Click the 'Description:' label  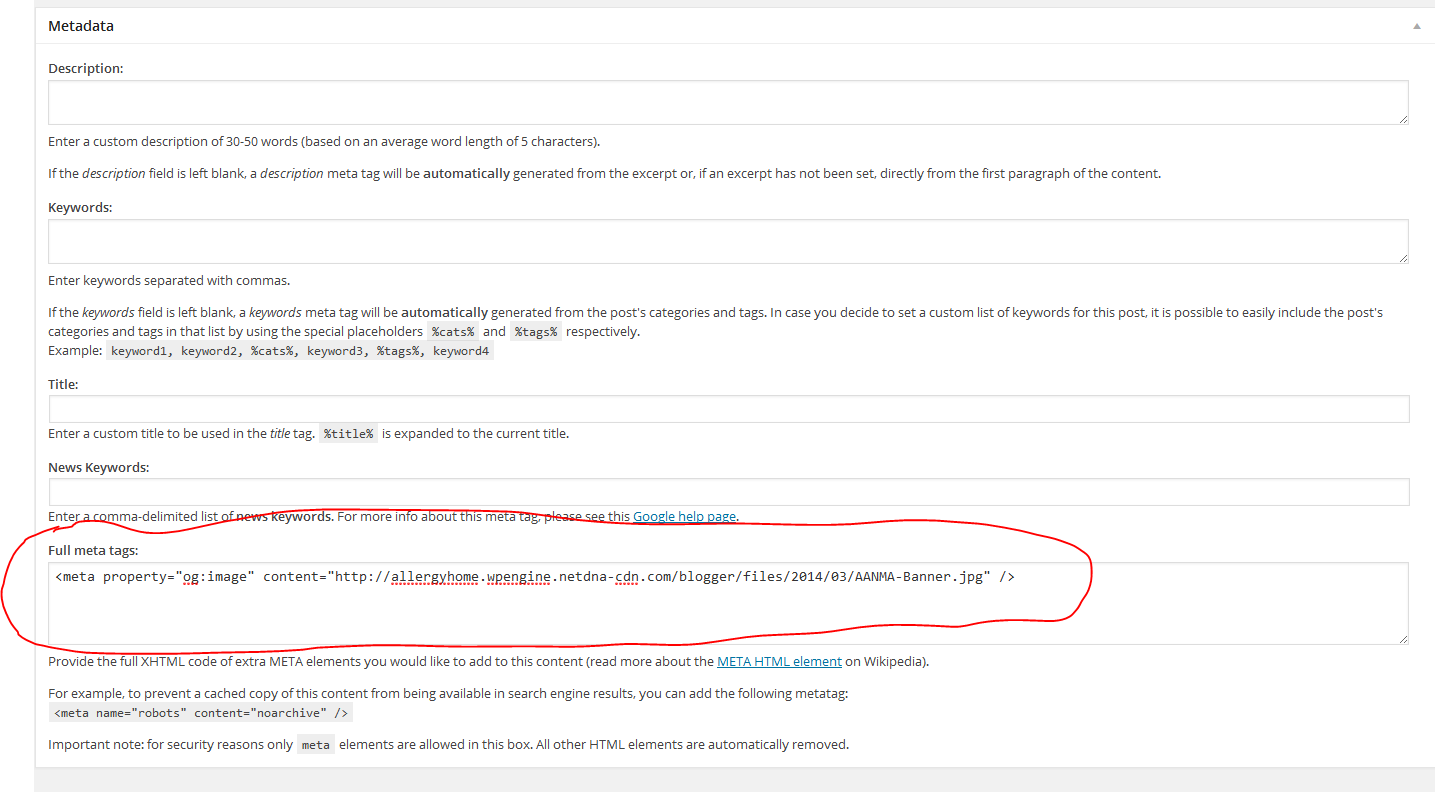click(x=86, y=68)
